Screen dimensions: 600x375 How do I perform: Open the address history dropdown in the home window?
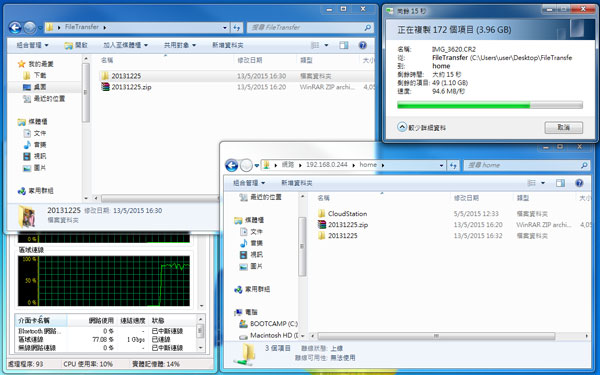[x=441, y=165]
